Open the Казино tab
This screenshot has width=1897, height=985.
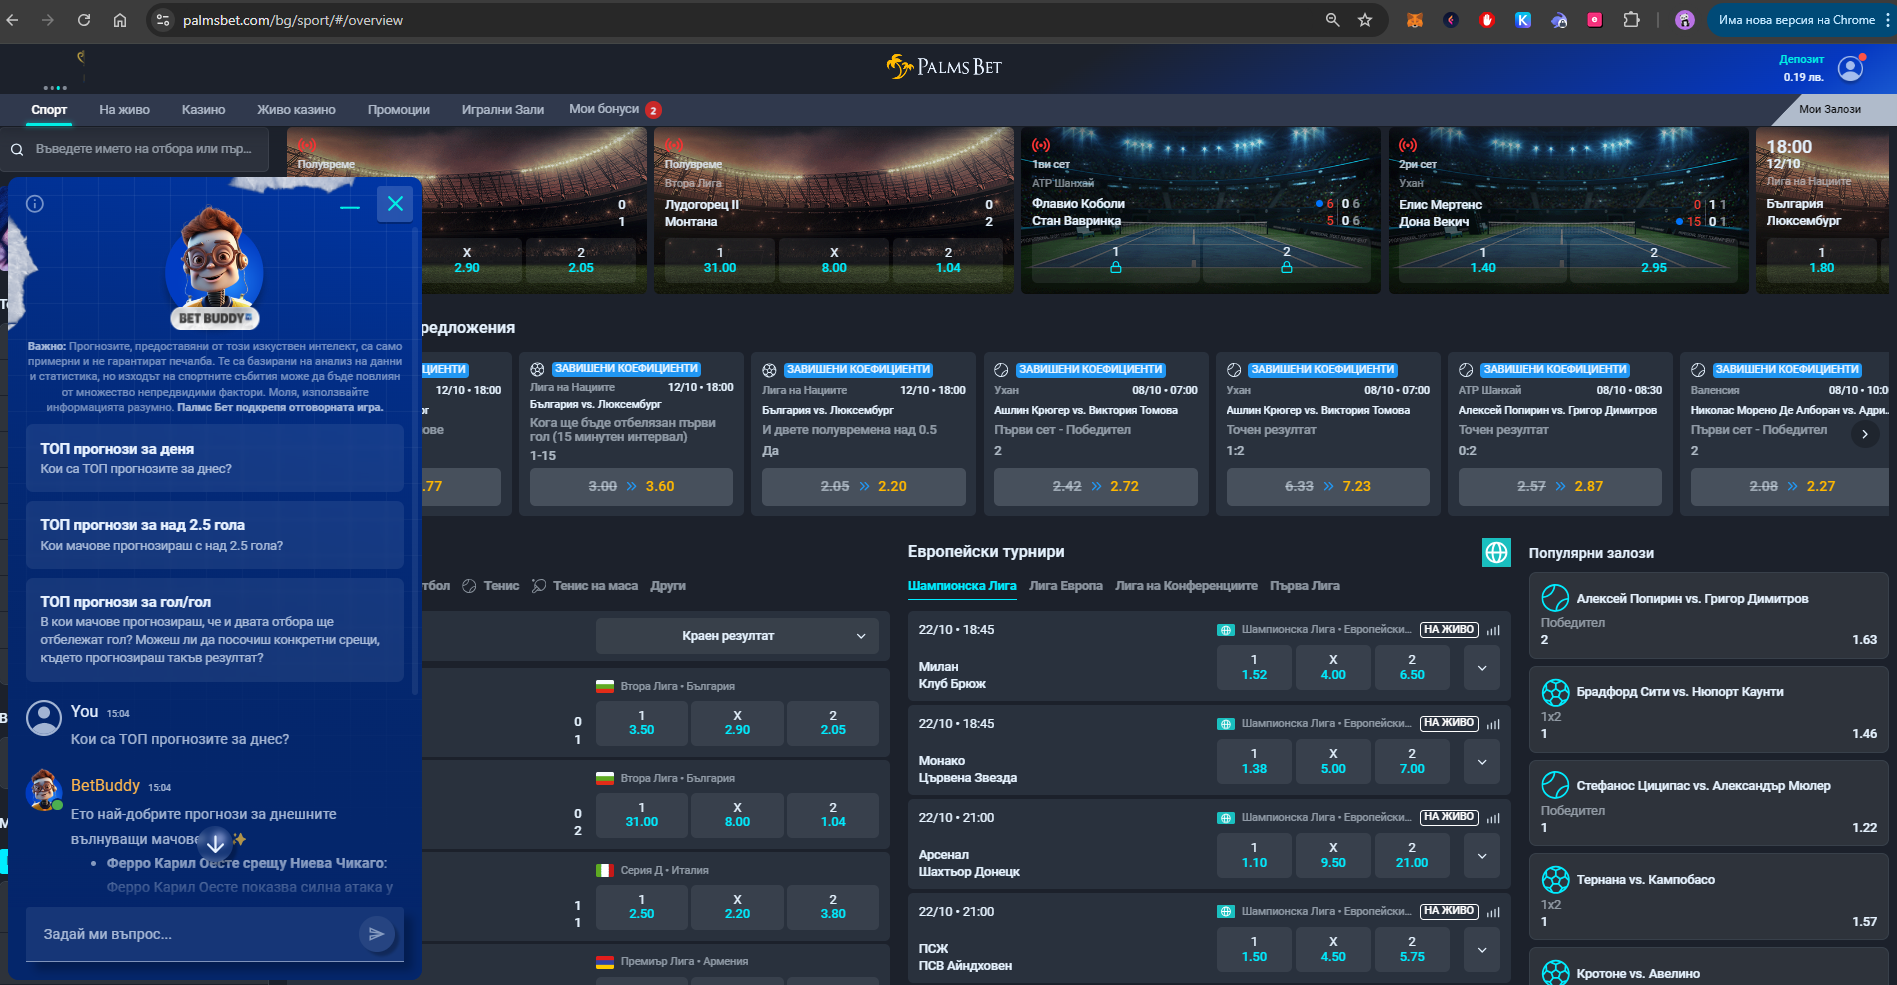pyautogui.click(x=203, y=110)
